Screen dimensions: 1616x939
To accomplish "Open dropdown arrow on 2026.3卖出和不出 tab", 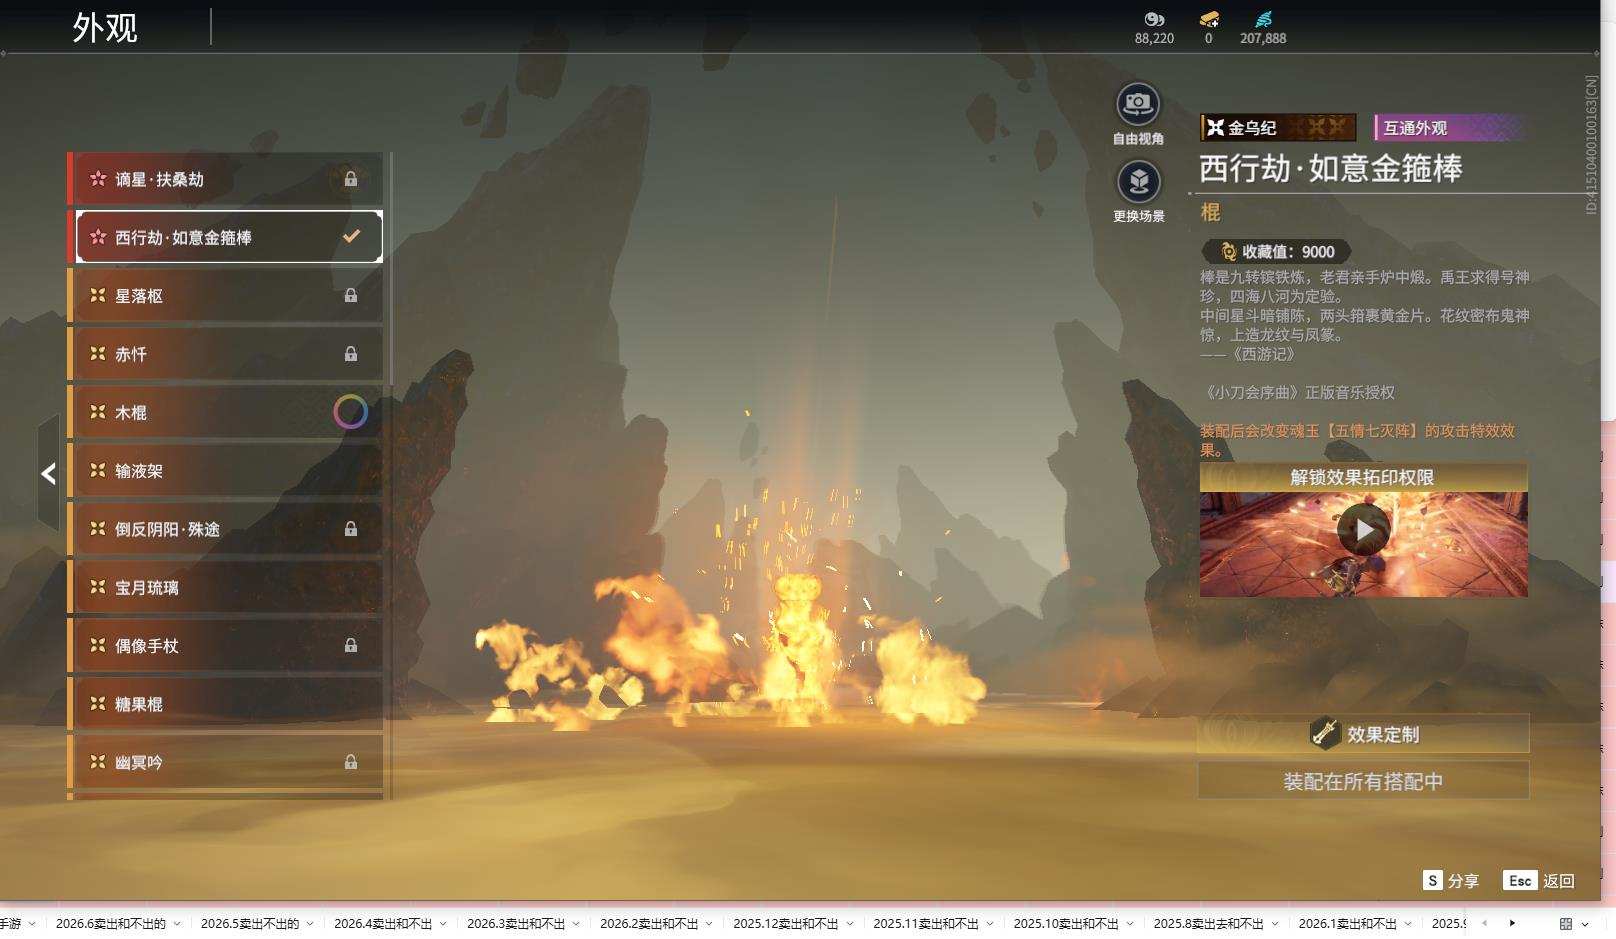I will (x=576, y=924).
